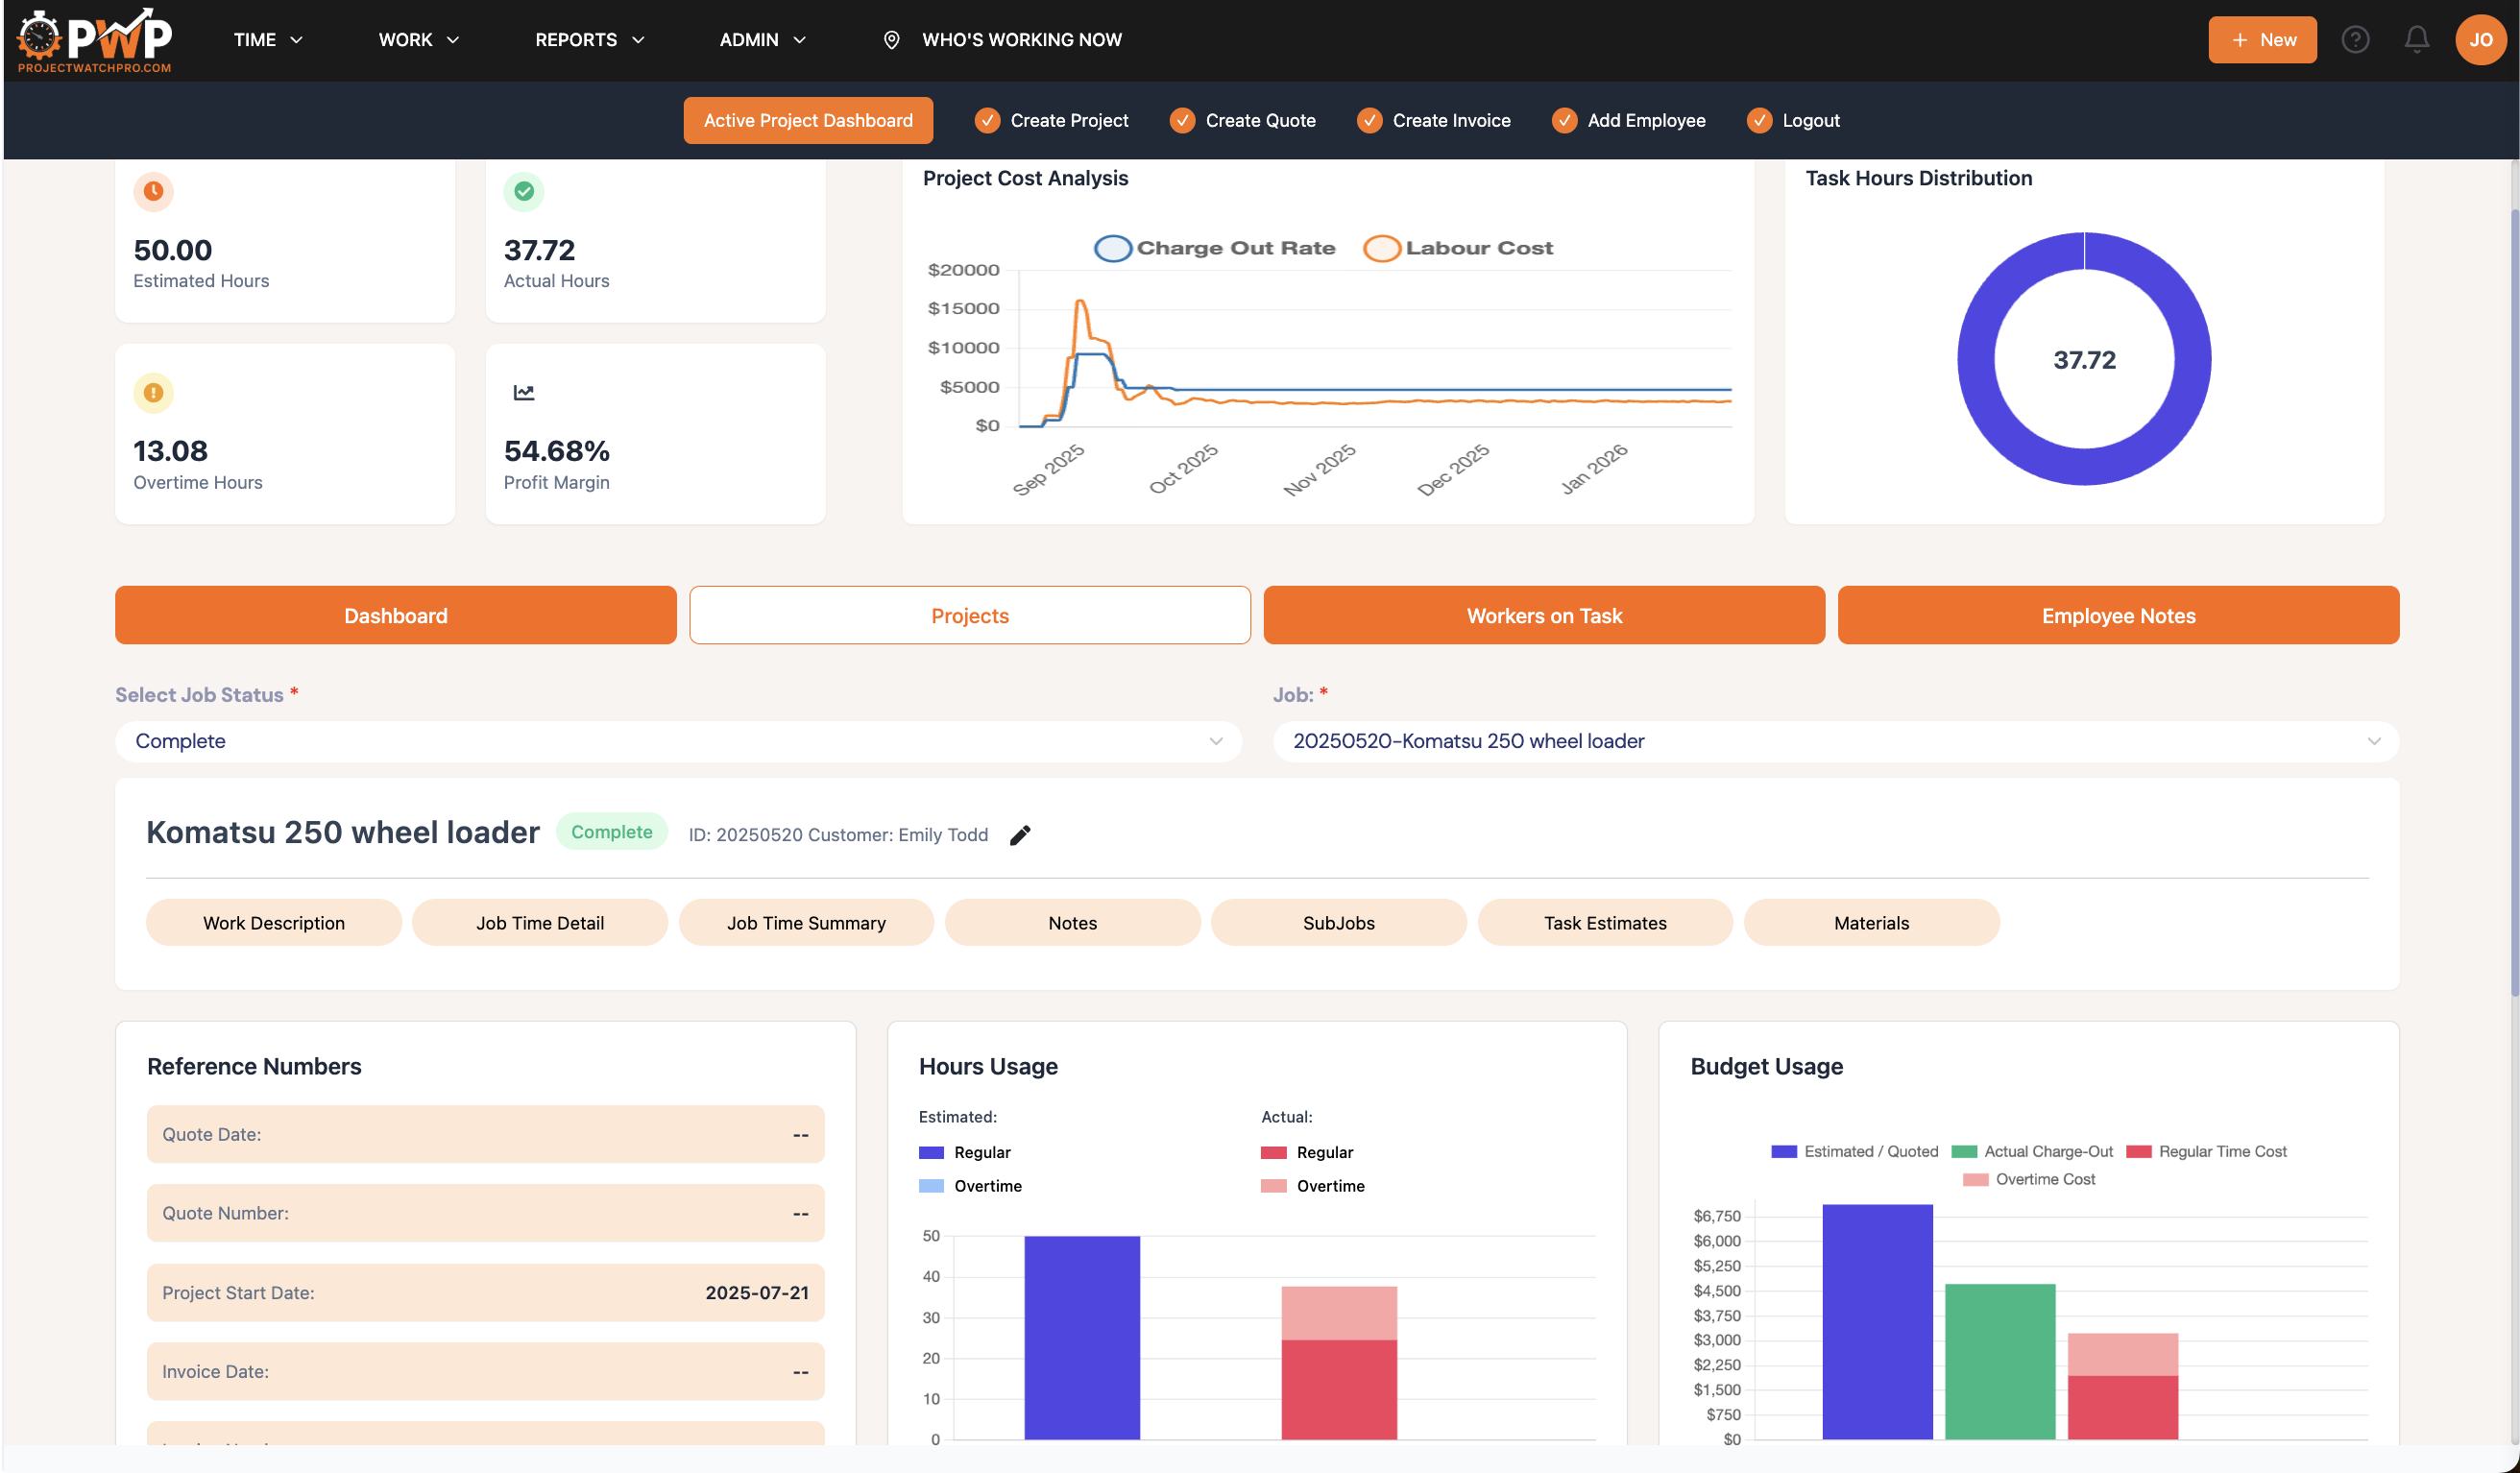Click the Estimated / Quoted legend swatch
Image resolution: width=2520 pixels, height=1473 pixels.
(1783, 1151)
